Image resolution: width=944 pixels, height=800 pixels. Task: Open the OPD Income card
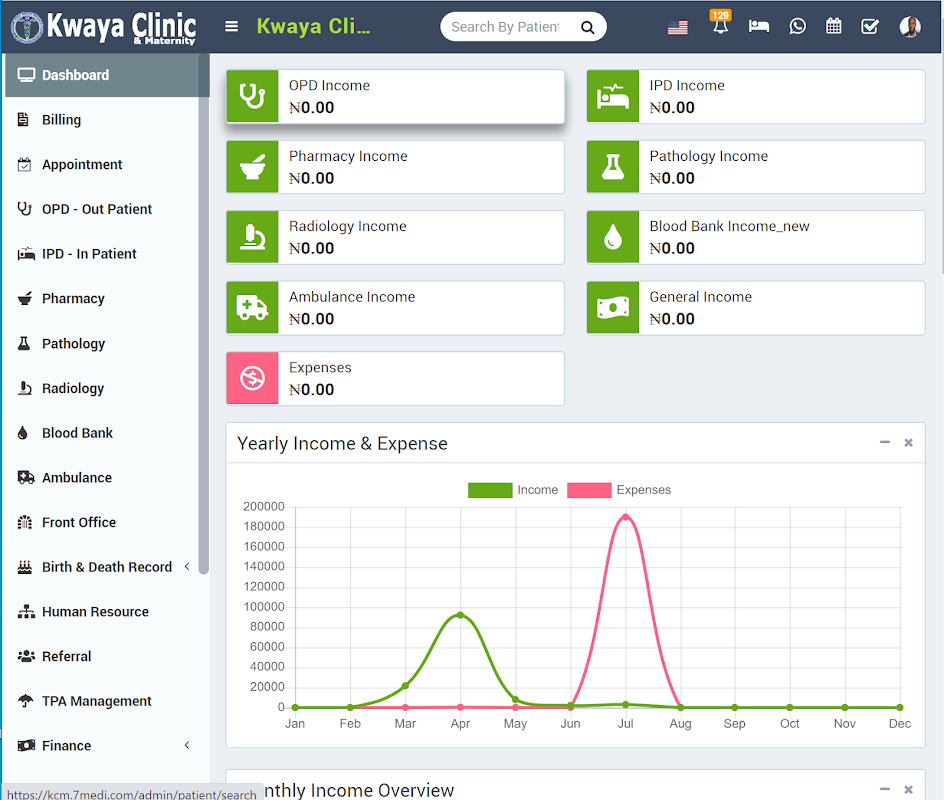395,96
